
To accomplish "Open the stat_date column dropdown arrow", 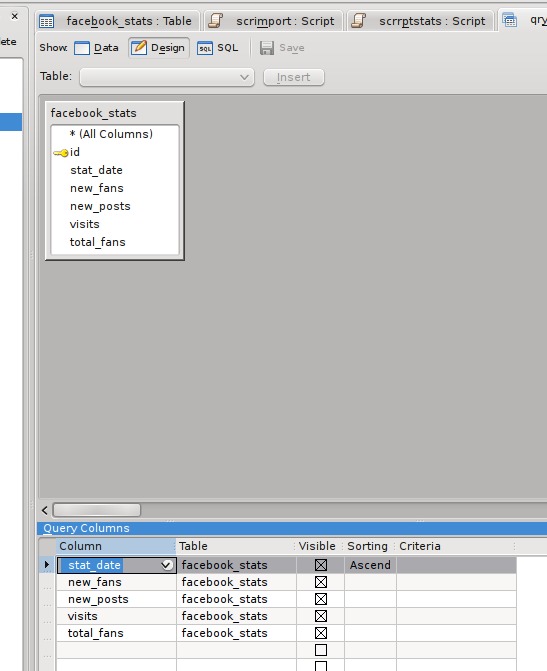I will pyautogui.click(x=166, y=565).
